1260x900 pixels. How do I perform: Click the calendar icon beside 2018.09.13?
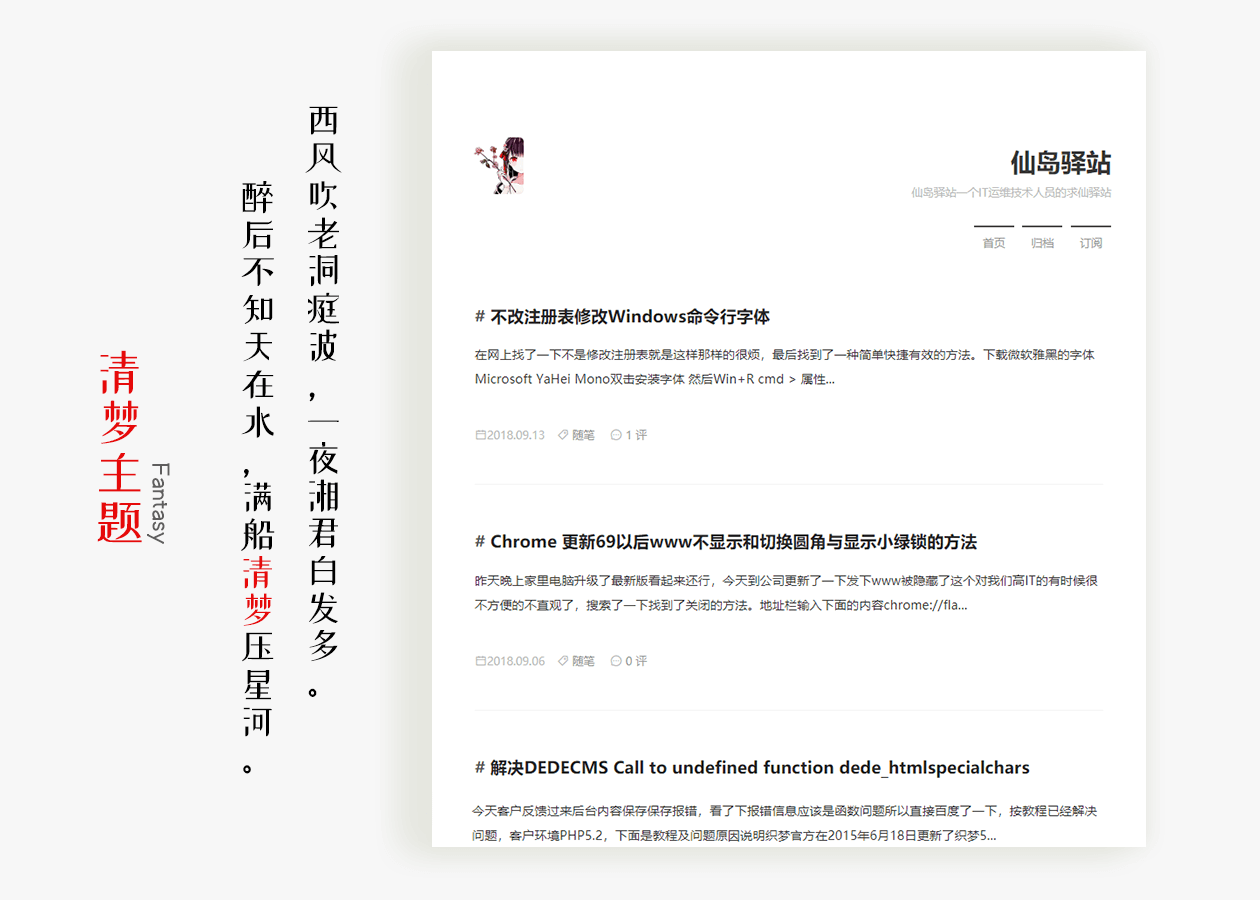480,435
